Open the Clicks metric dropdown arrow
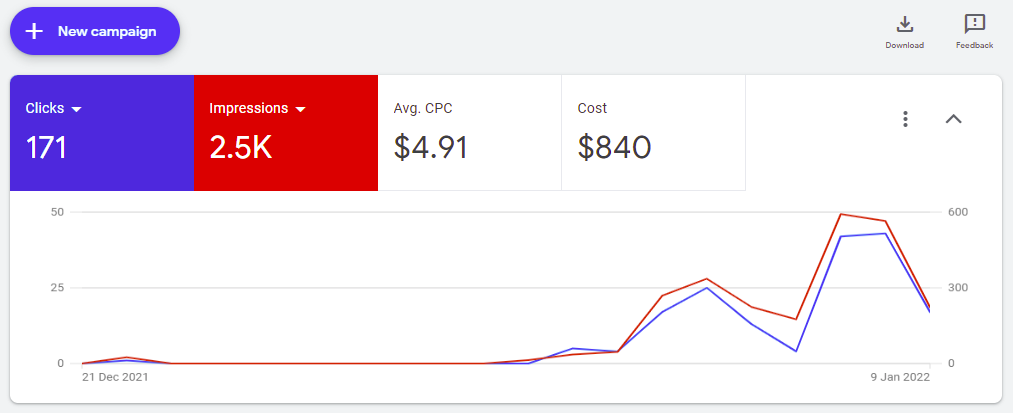 click(76, 109)
